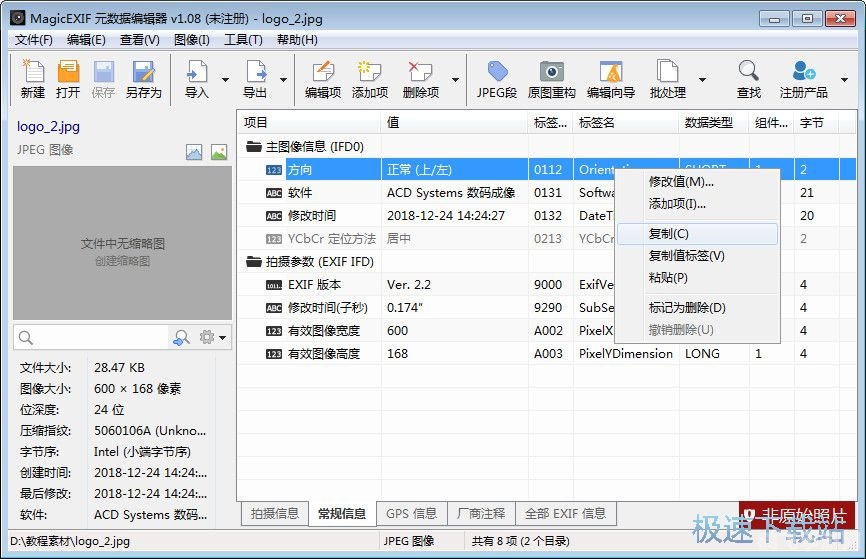Click the 标签名 column header
The height and width of the screenshot is (559, 866).
[626, 122]
